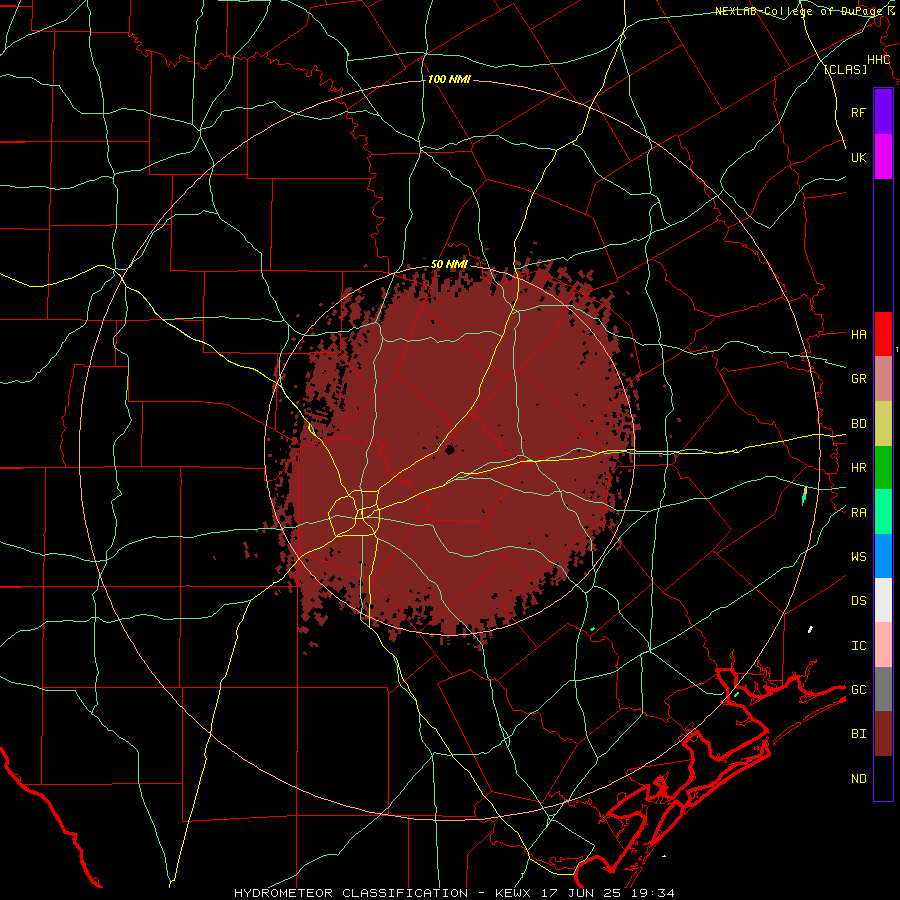Click the IC legend label
Viewport: 900px width, 900px height.
(859, 646)
